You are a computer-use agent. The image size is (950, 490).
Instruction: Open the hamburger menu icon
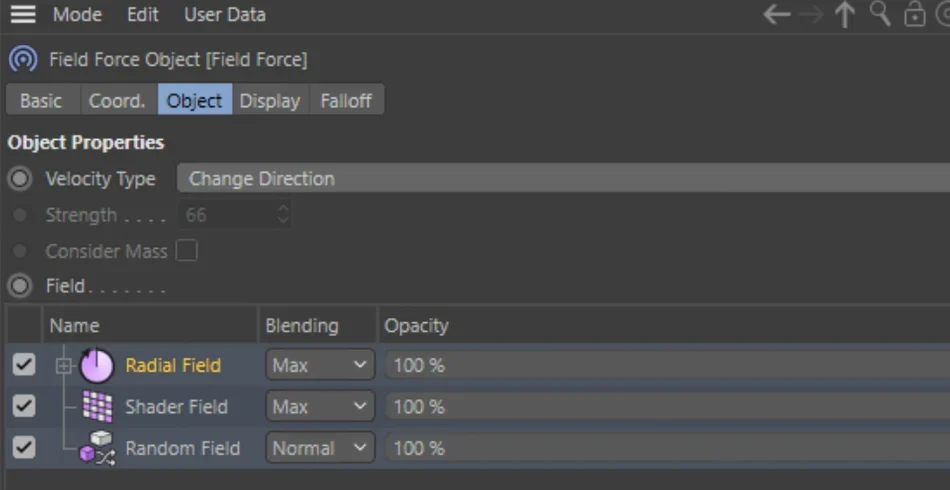(23, 14)
